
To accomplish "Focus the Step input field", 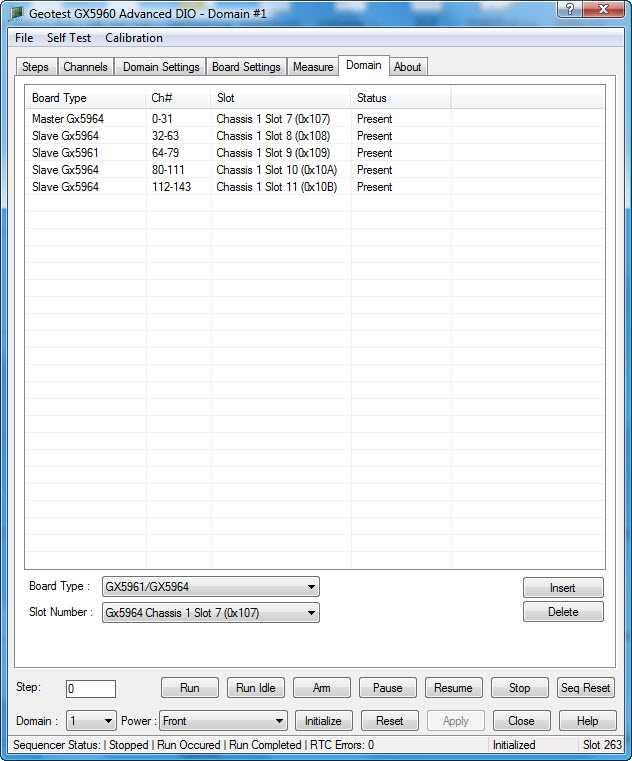I will [91, 689].
